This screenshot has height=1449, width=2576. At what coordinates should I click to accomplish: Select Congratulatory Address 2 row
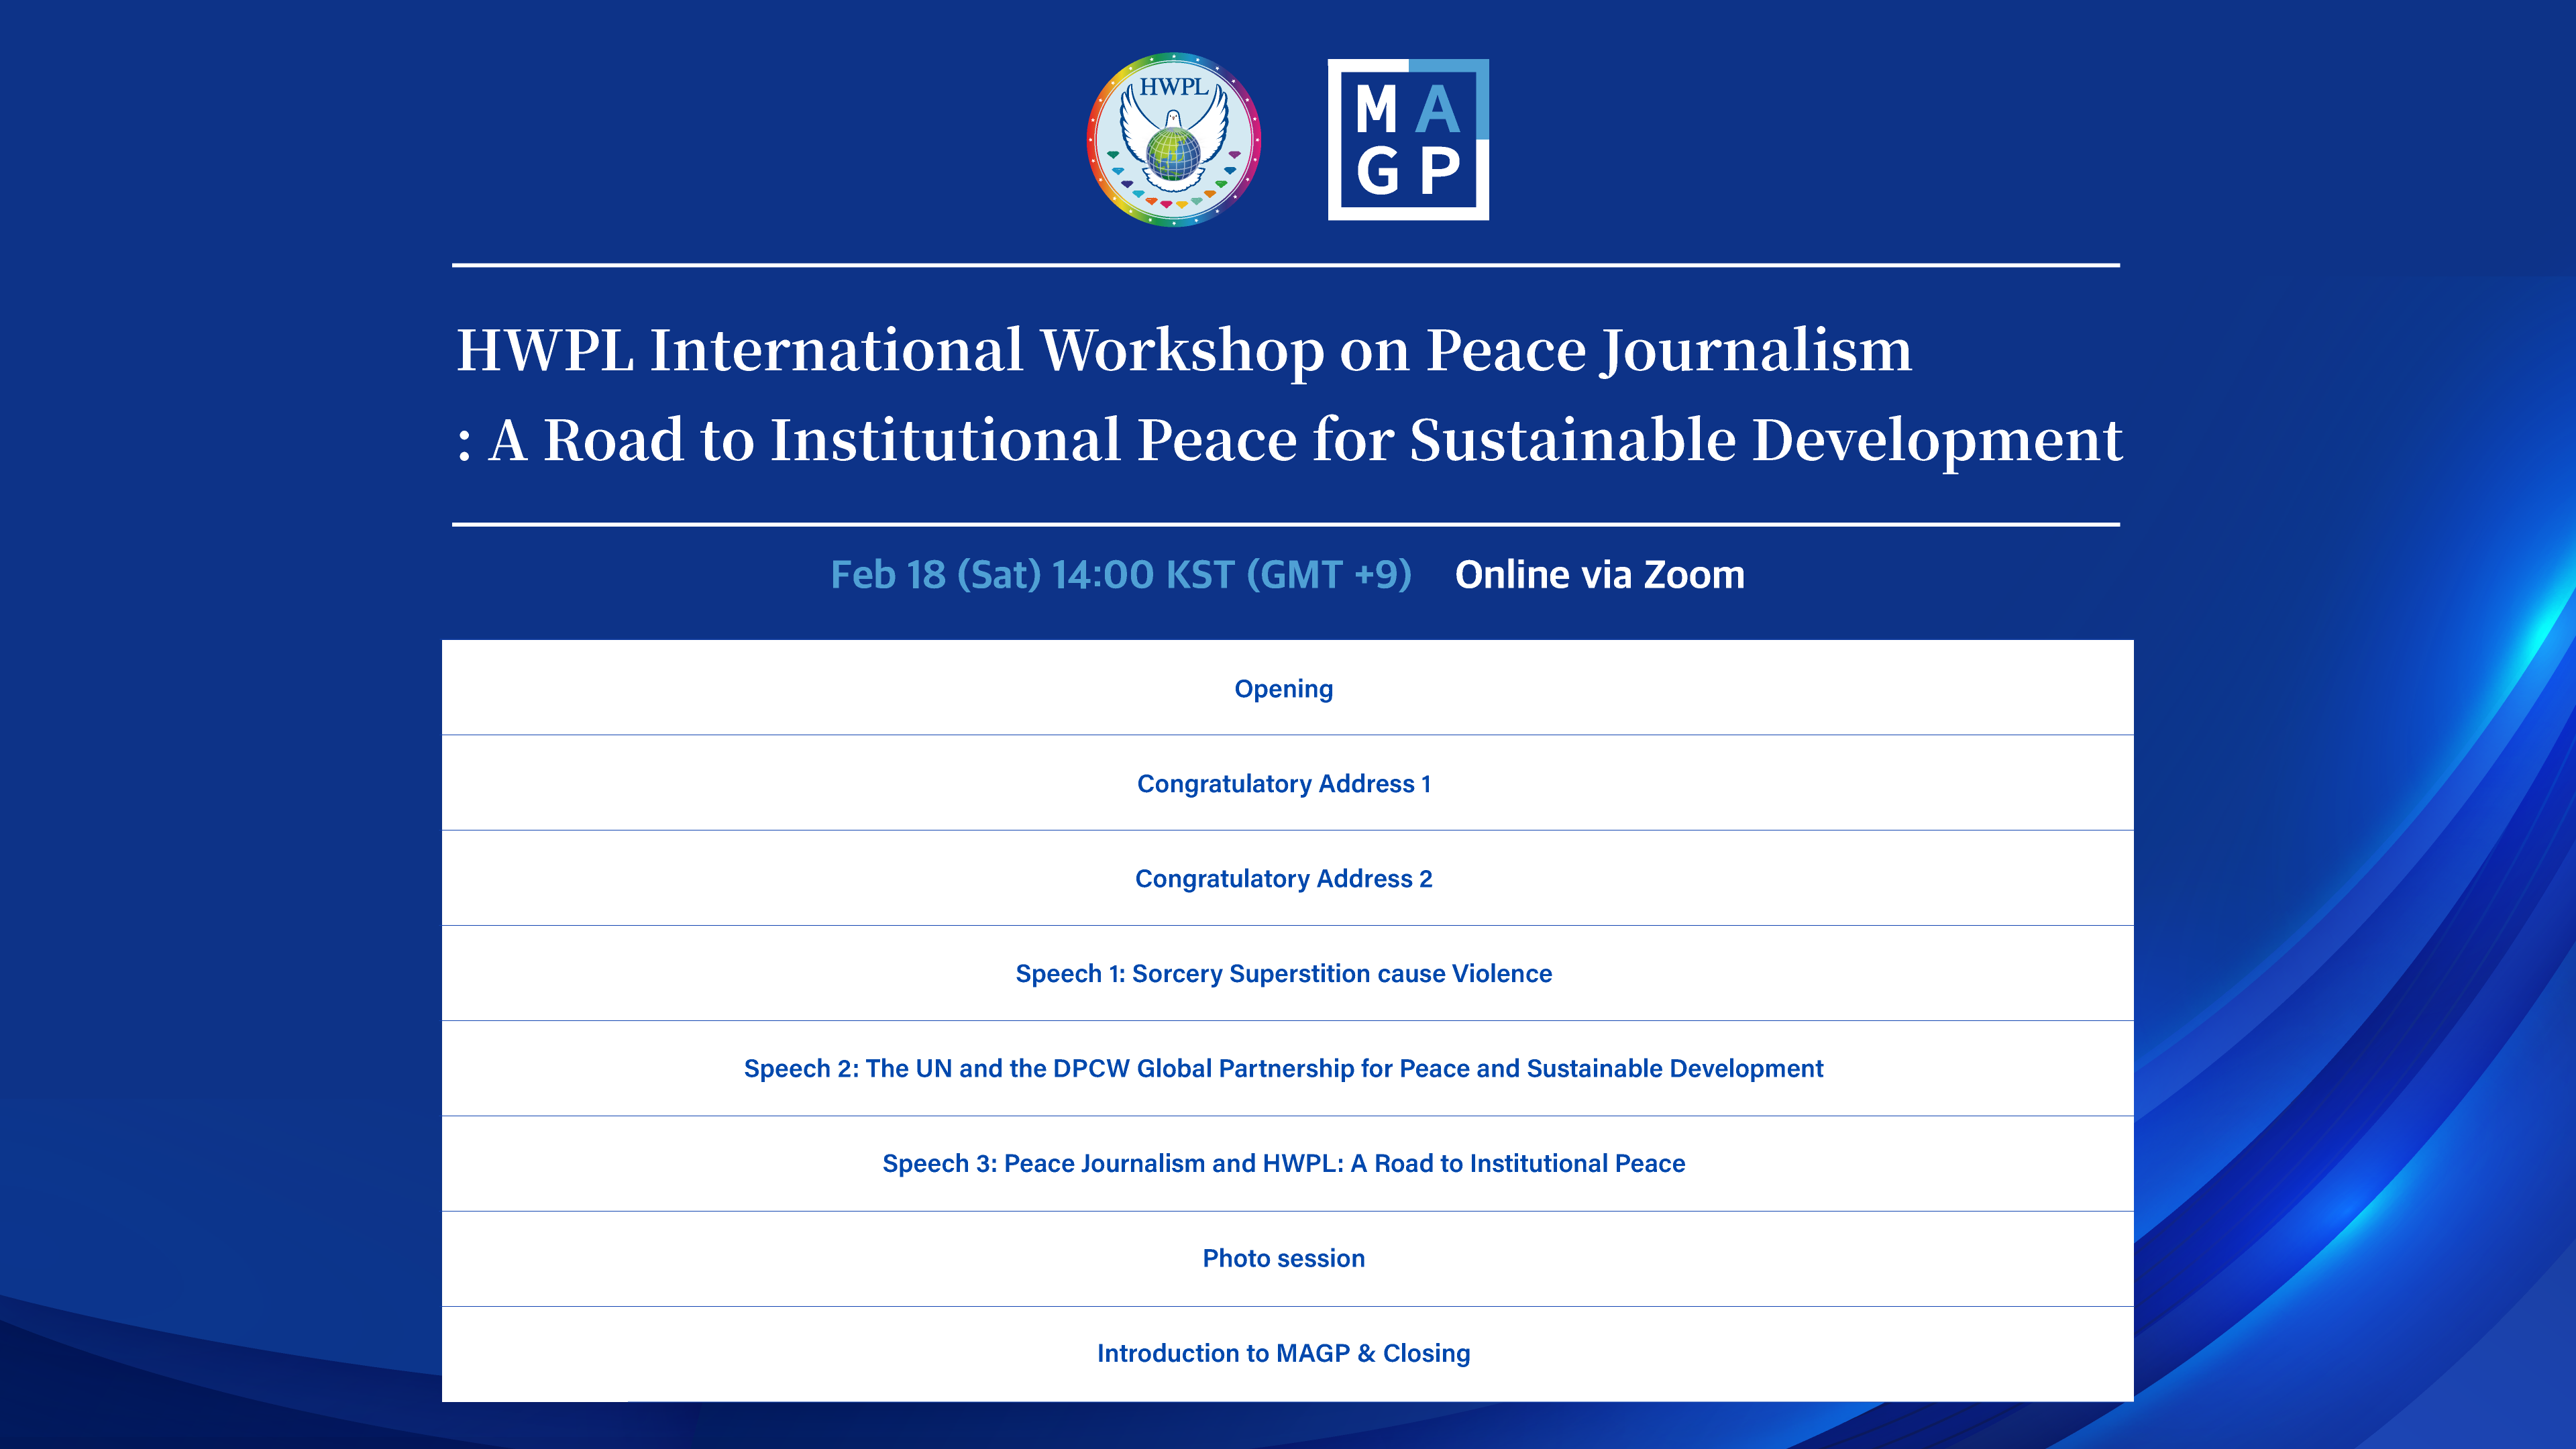point(1283,879)
